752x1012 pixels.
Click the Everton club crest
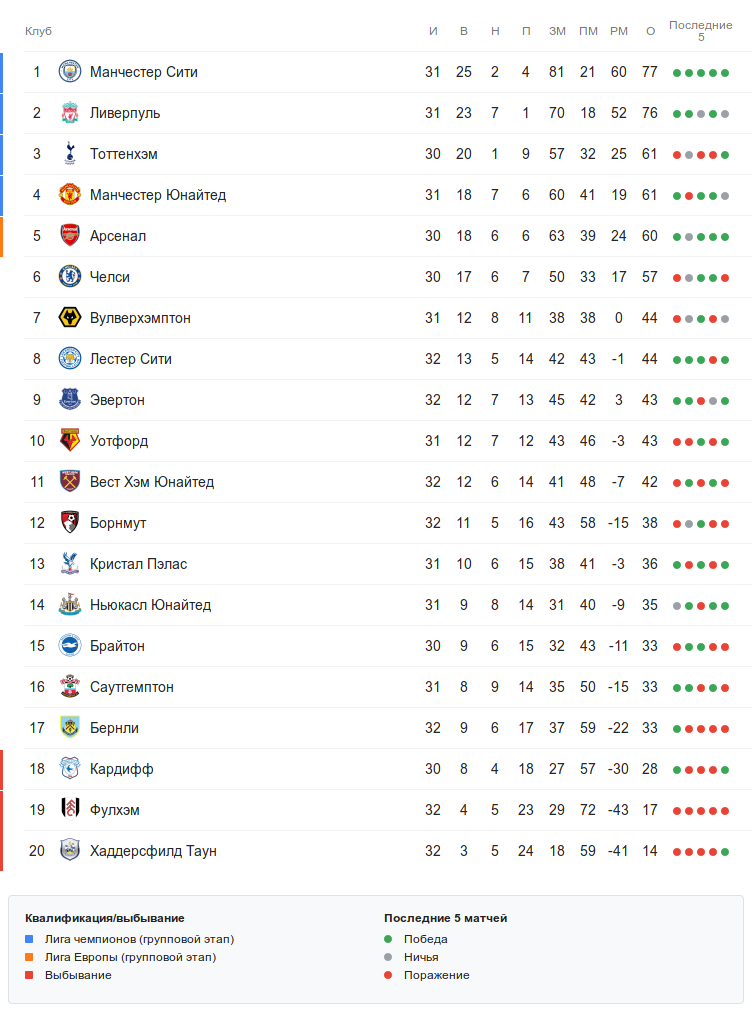click(69, 400)
